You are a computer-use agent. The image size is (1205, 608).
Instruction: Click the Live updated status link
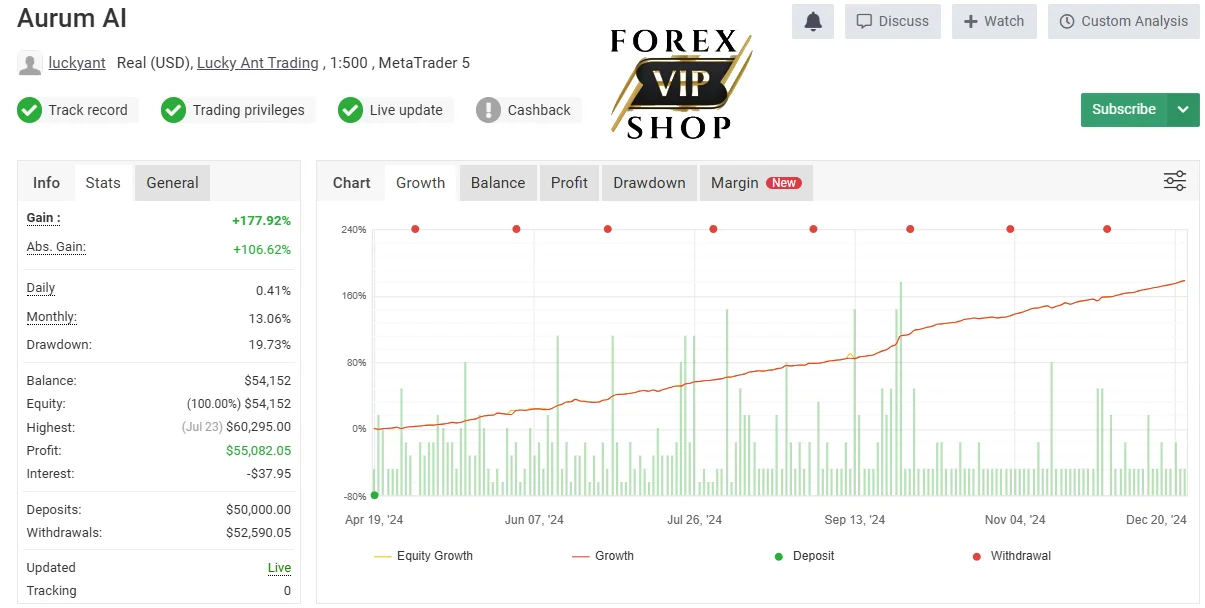coord(280,568)
